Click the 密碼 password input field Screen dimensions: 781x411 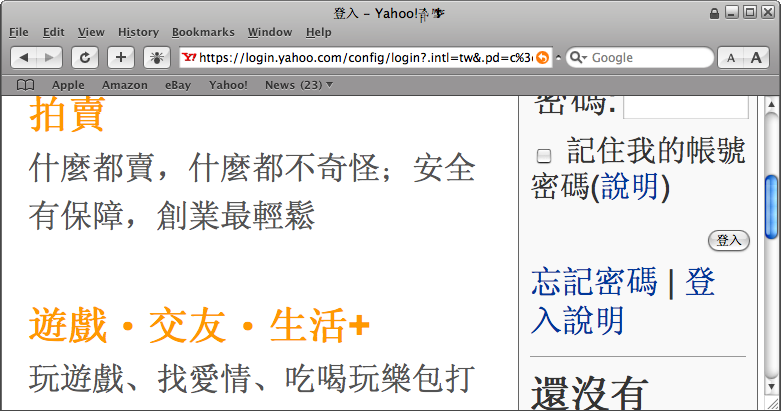[x=685, y=106]
